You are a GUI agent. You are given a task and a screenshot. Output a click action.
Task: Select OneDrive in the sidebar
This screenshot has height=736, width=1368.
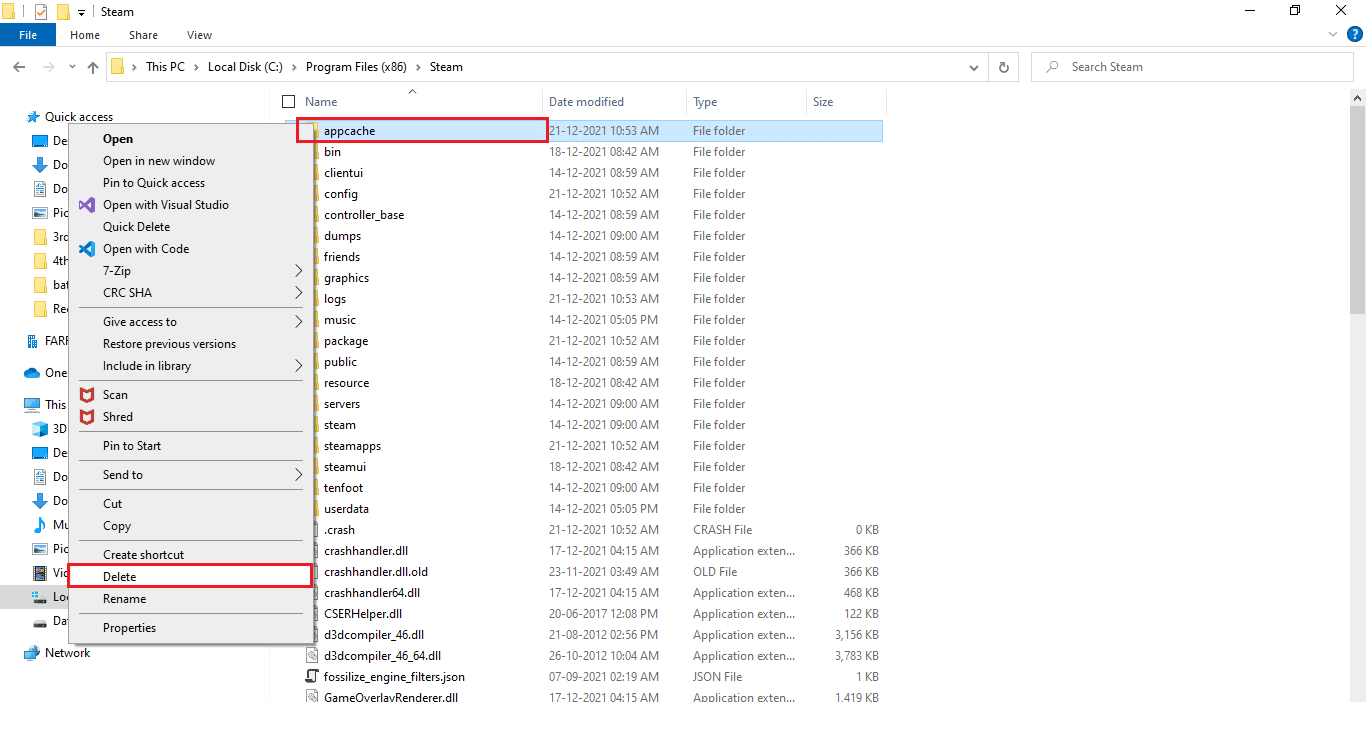tap(55, 372)
